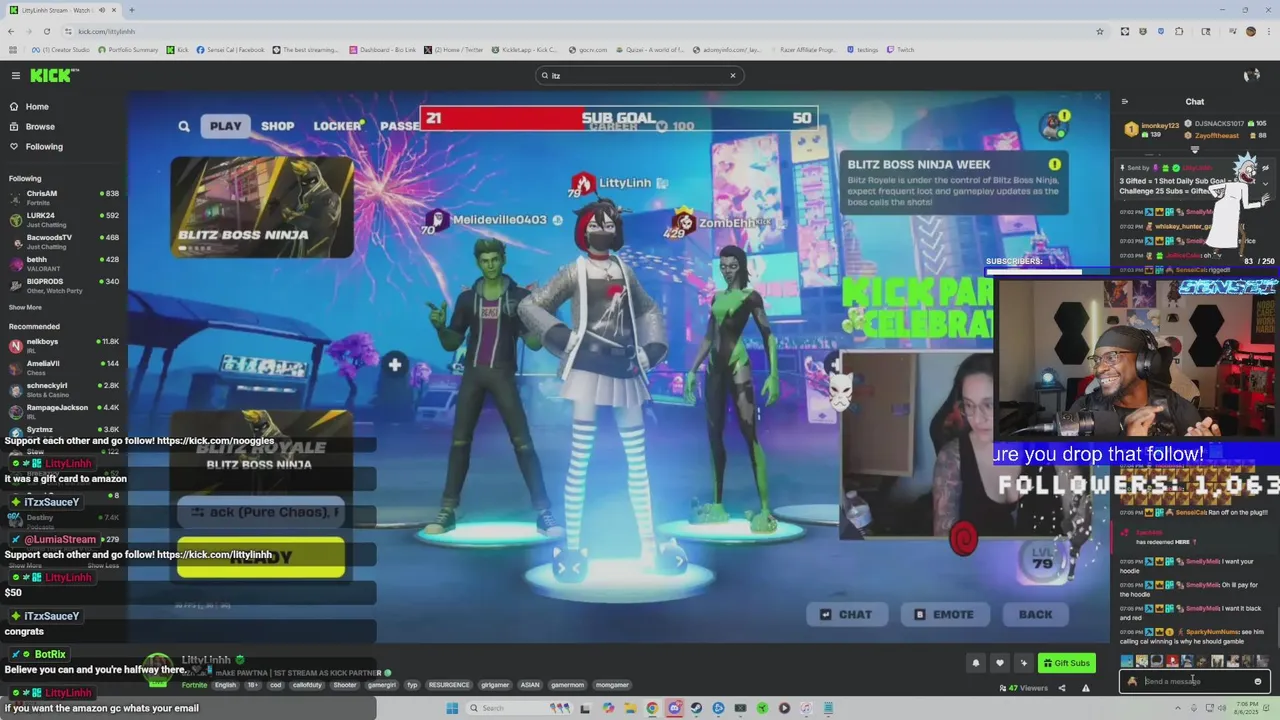
Task: Open a new browser tab with plus
Action: (132, 10)
